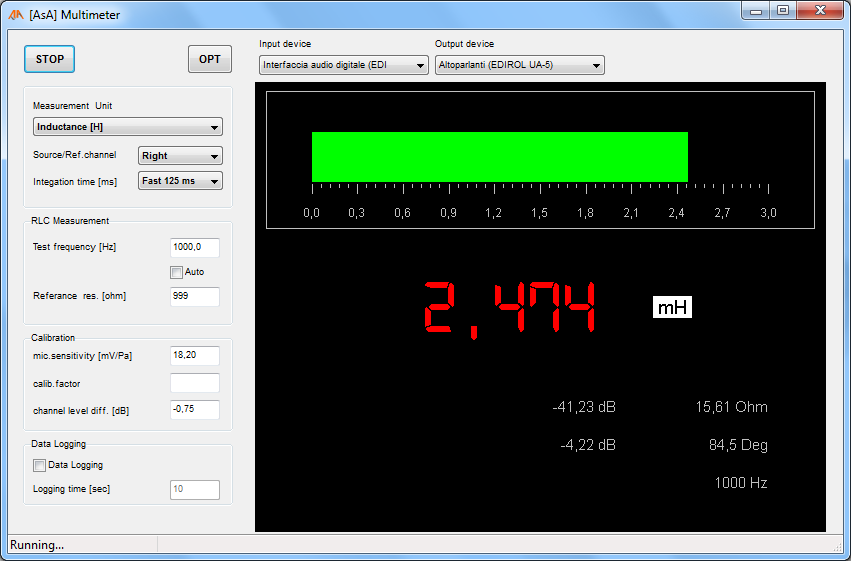Click the 2,4 scale label on meter
This screenshot has height=561, width=851.
click(676, 213)
